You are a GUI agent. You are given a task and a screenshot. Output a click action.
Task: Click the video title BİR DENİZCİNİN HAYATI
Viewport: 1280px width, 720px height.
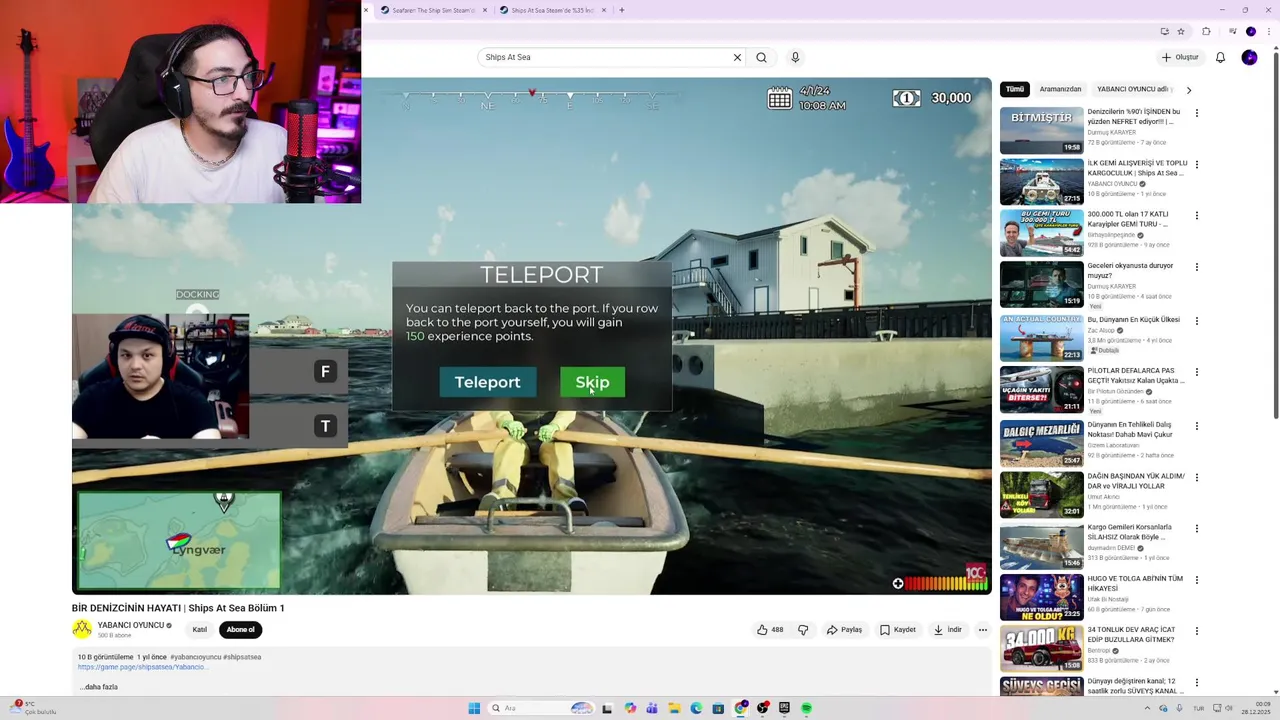pyautogui.click(x=178, y=608)
